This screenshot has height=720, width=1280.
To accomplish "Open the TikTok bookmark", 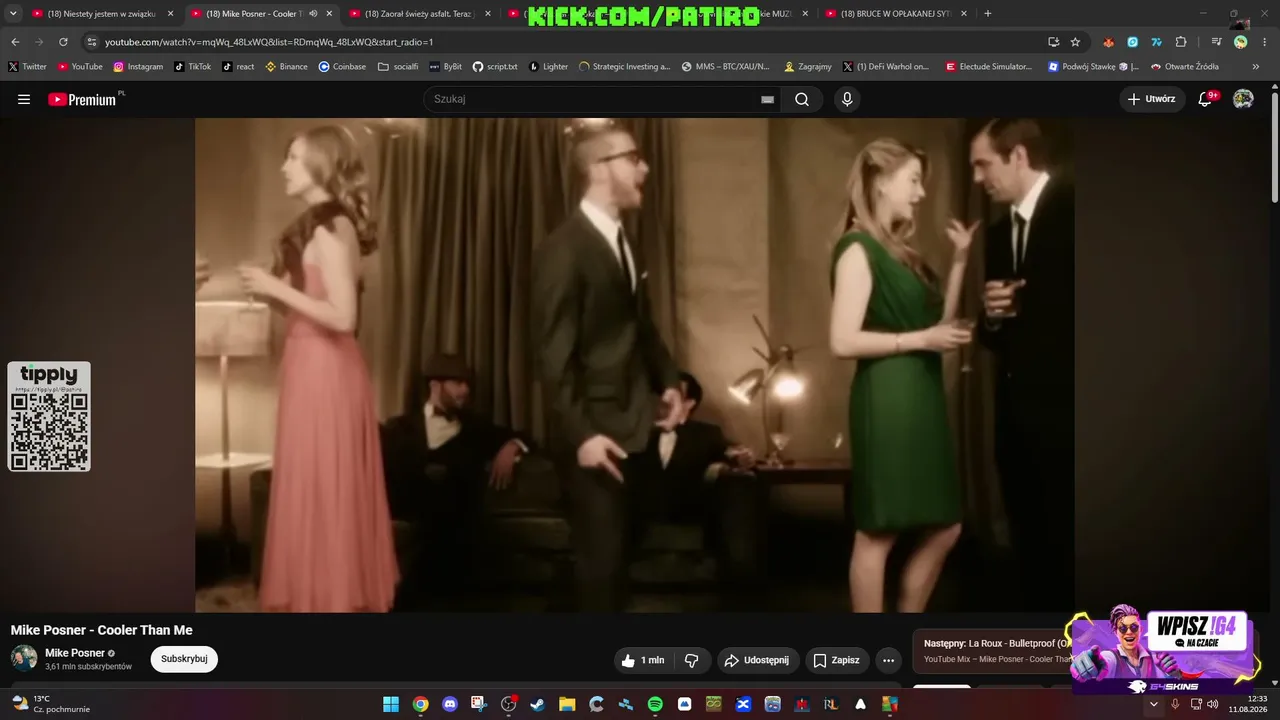I will click(x=193, y=67).
